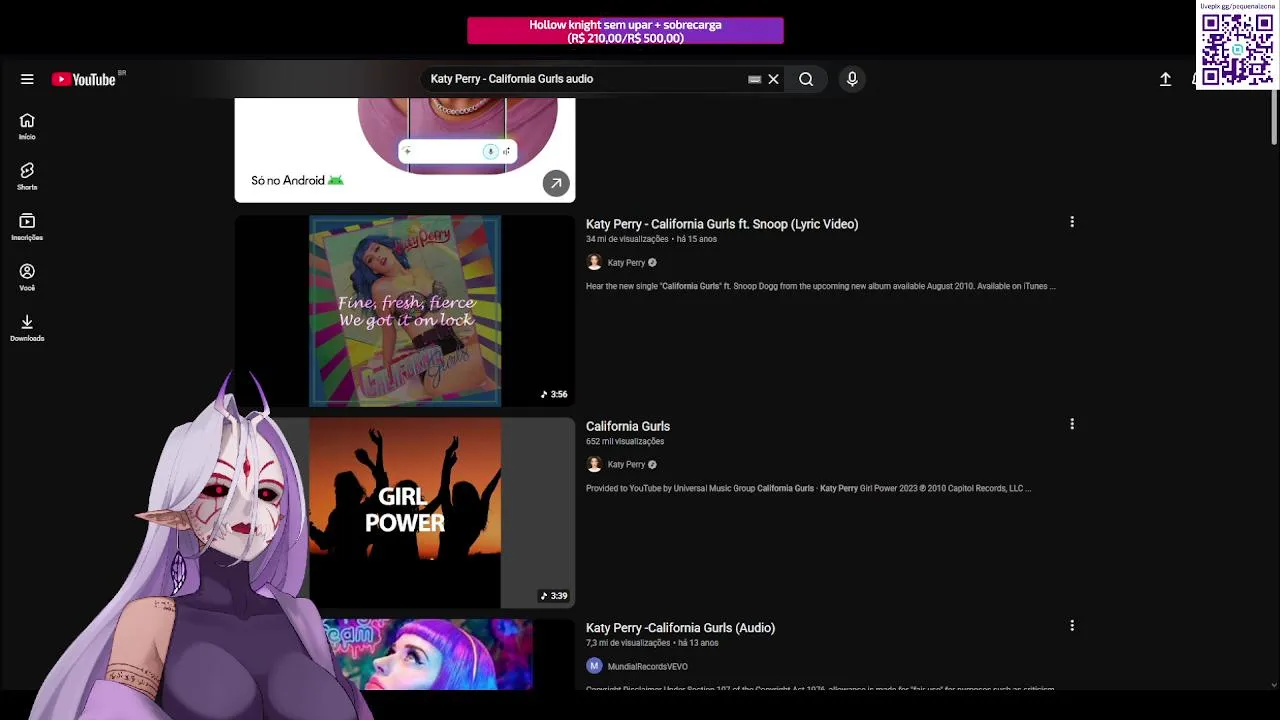Click the scrollbar down arrow

(1274, 685)
